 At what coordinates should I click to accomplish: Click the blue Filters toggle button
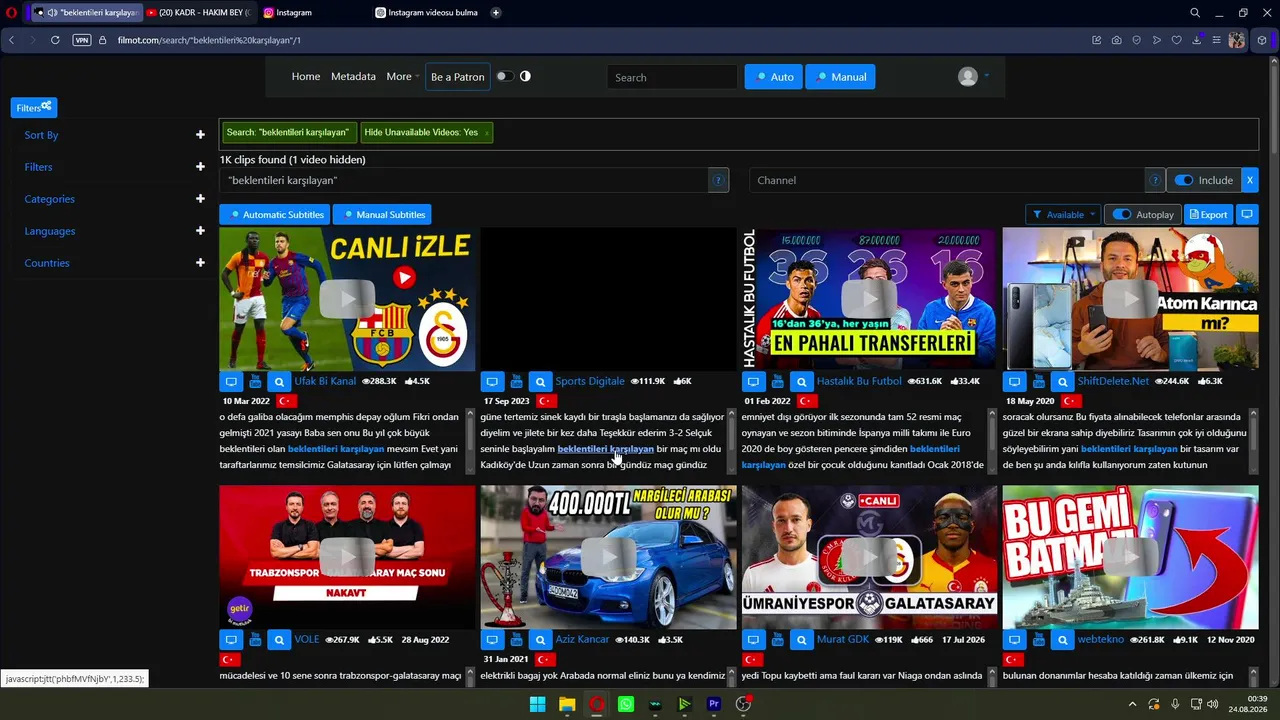click(34, 107)
